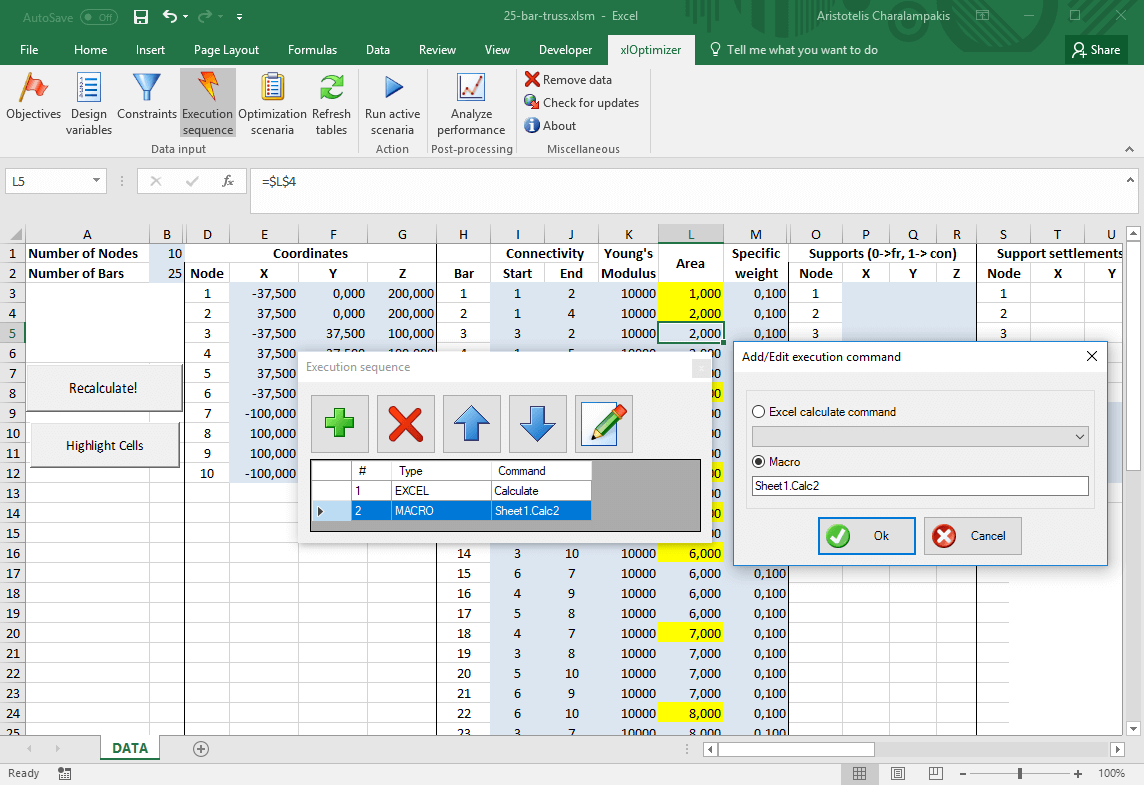
Task: Open the Developer ribbon tab
Action: pos(565,50)
